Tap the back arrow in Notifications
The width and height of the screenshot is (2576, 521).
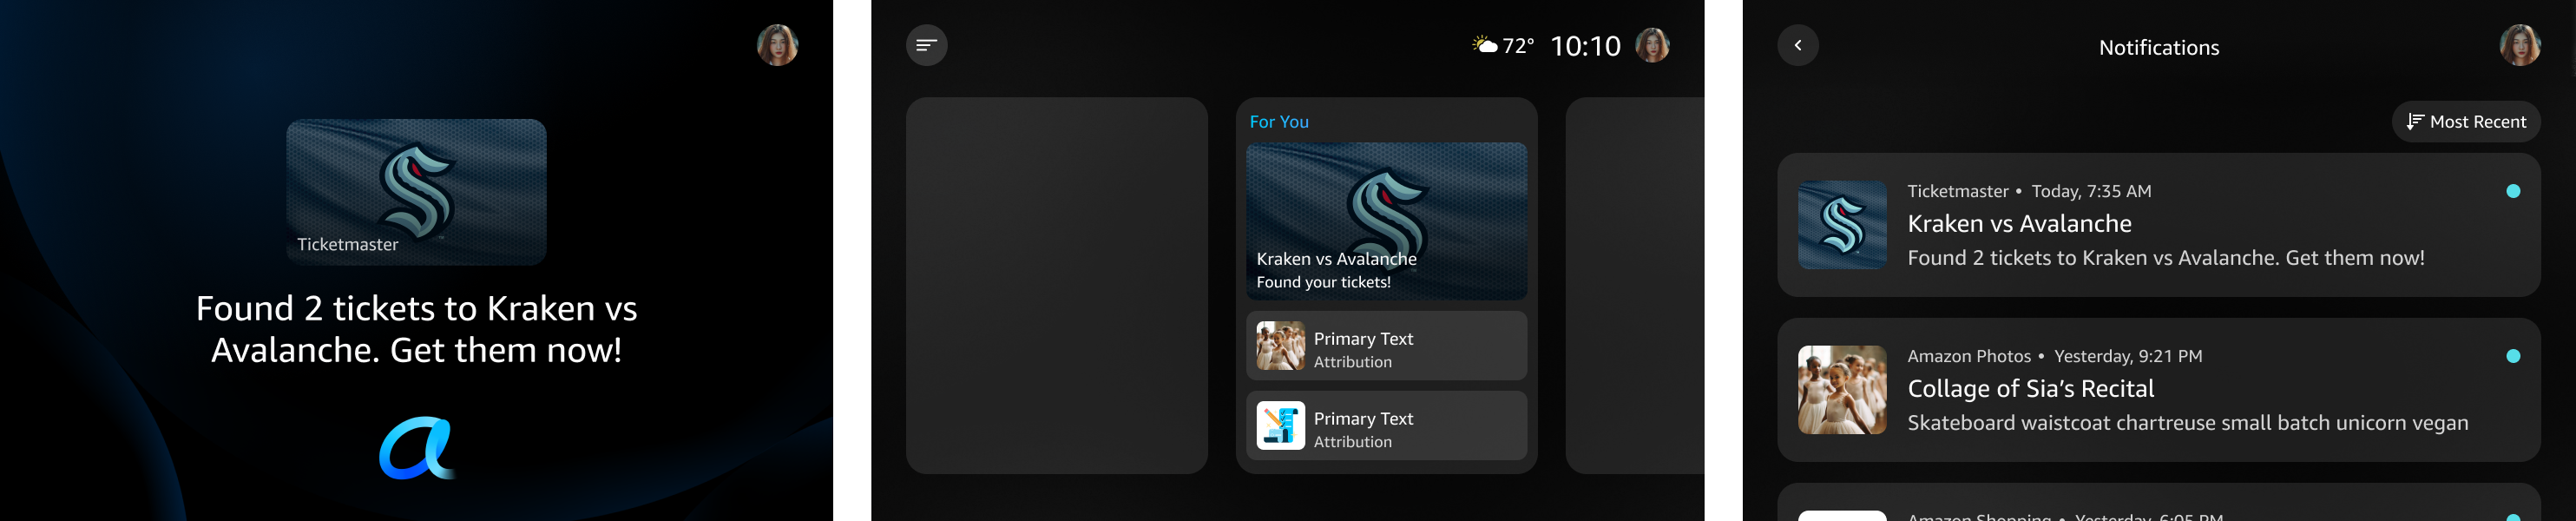tap(1797, 45)
